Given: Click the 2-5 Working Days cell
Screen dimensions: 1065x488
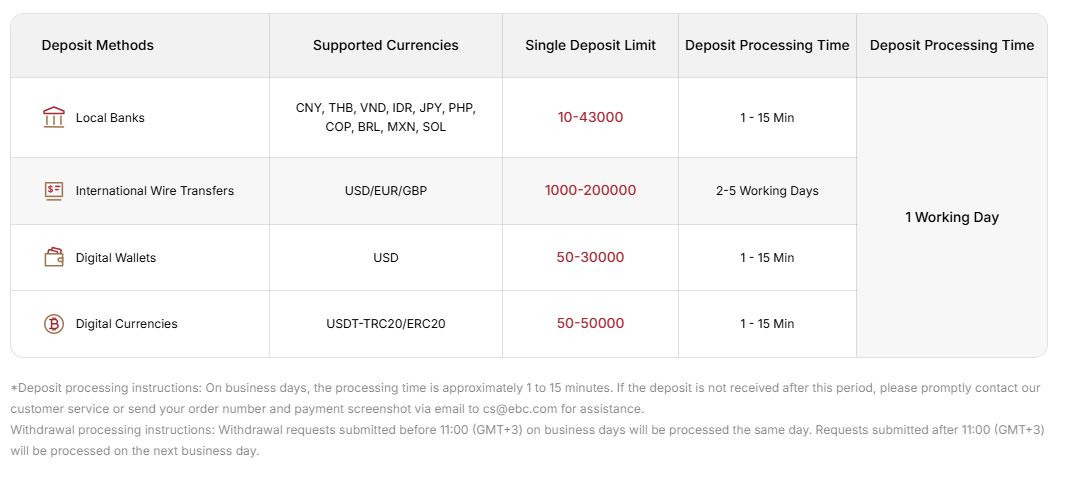Looking at the screenshot, I should (x=767, y=190).
